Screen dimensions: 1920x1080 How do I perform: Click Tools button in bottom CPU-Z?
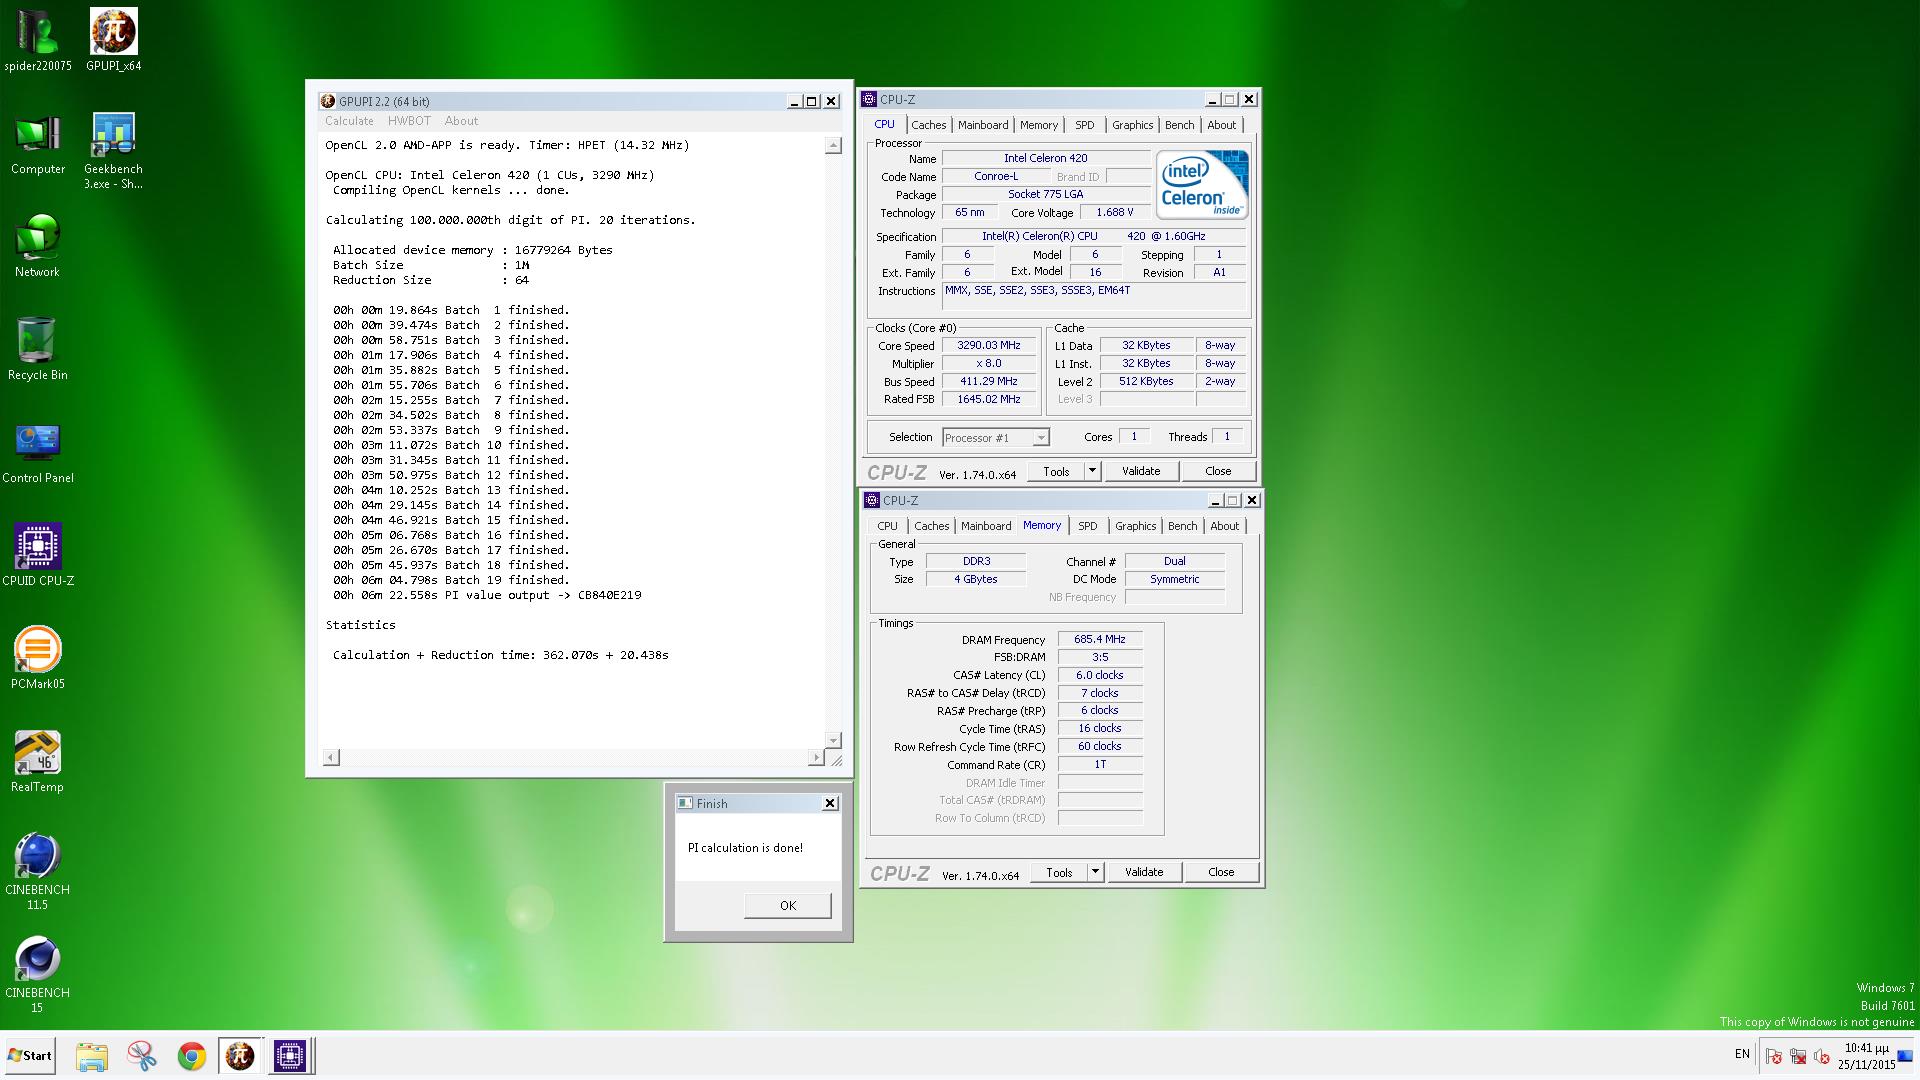[x=1059, y=872]
